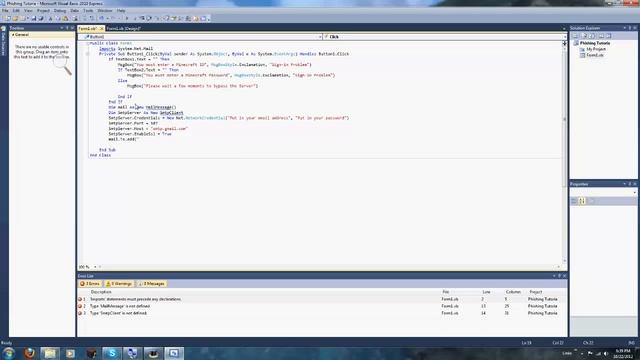Toggle the 0 Warnings filter
The width and height of the screenshot is (640, 360).
click(119, 284)
